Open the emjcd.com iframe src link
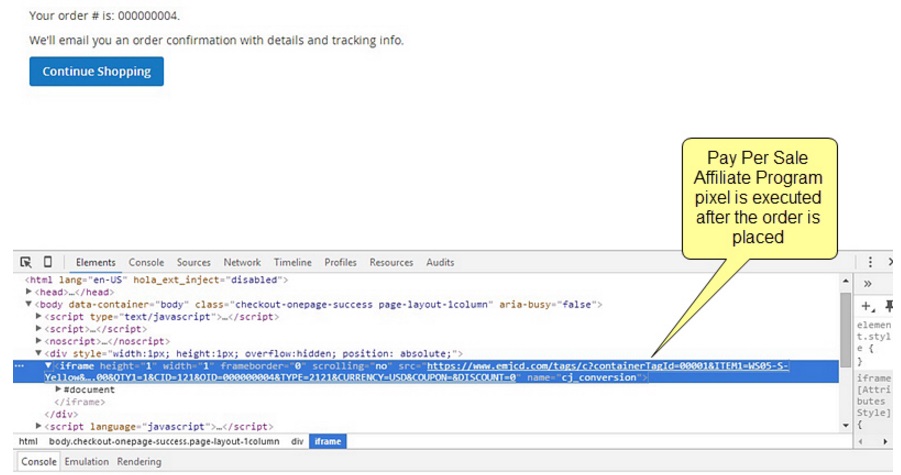 608,366
